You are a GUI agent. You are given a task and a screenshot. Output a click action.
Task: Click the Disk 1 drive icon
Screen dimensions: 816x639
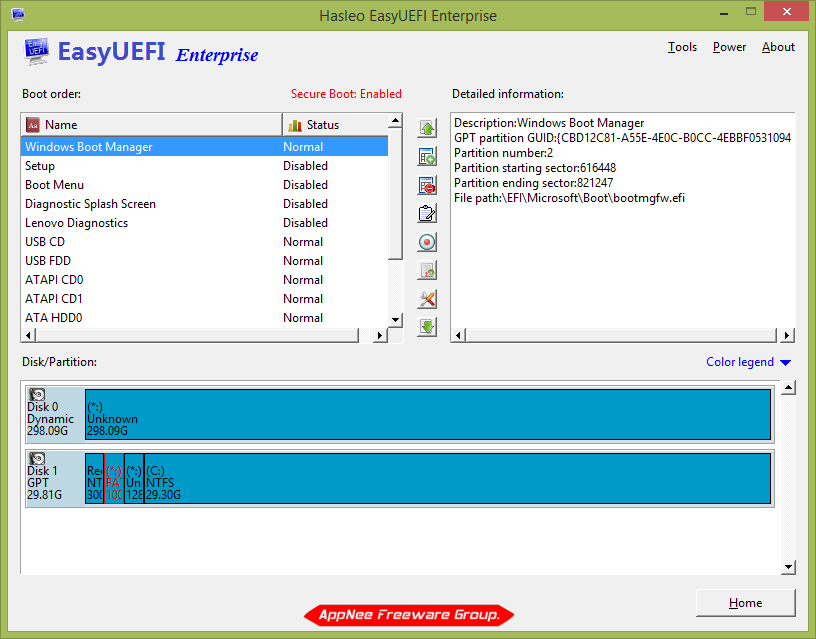(x=37, y=458)
